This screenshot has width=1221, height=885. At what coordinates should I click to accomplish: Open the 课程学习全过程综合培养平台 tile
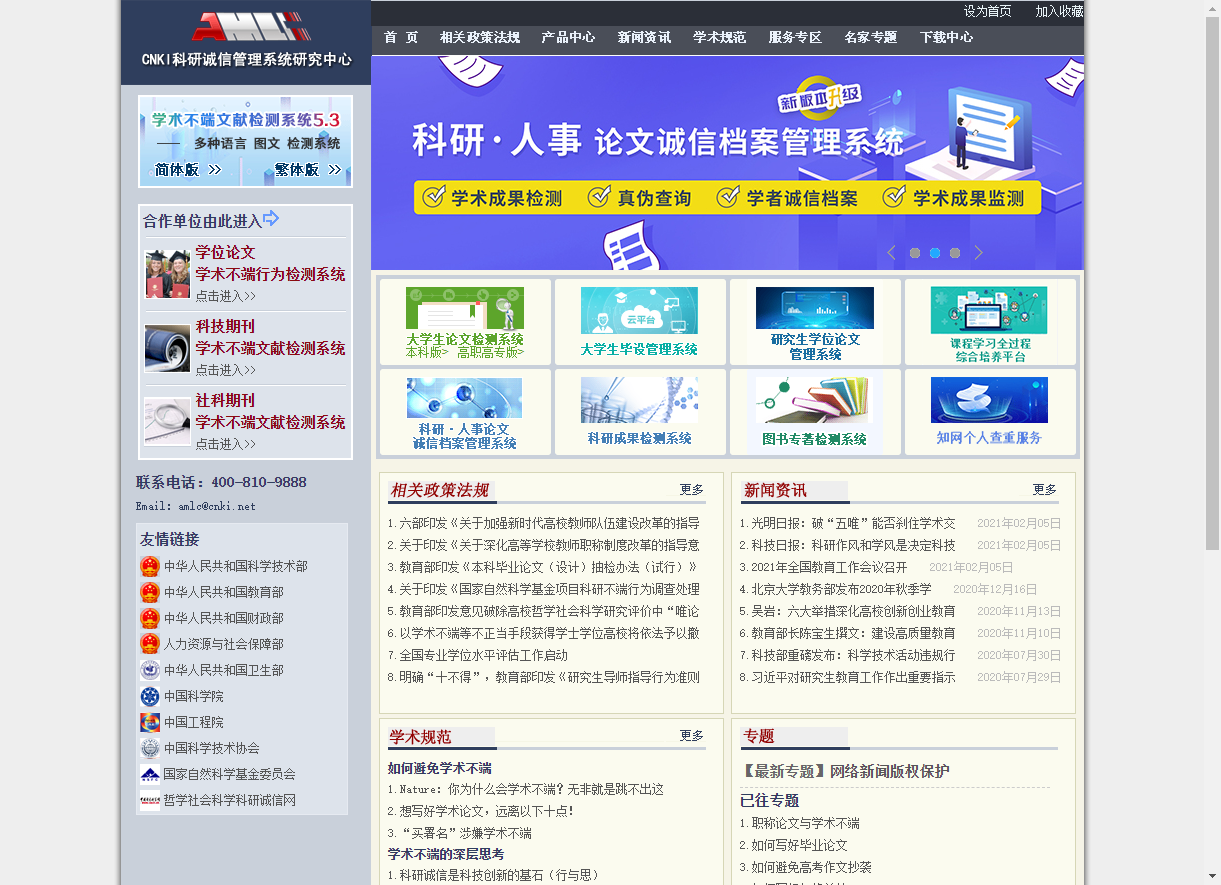coord(991,322)
